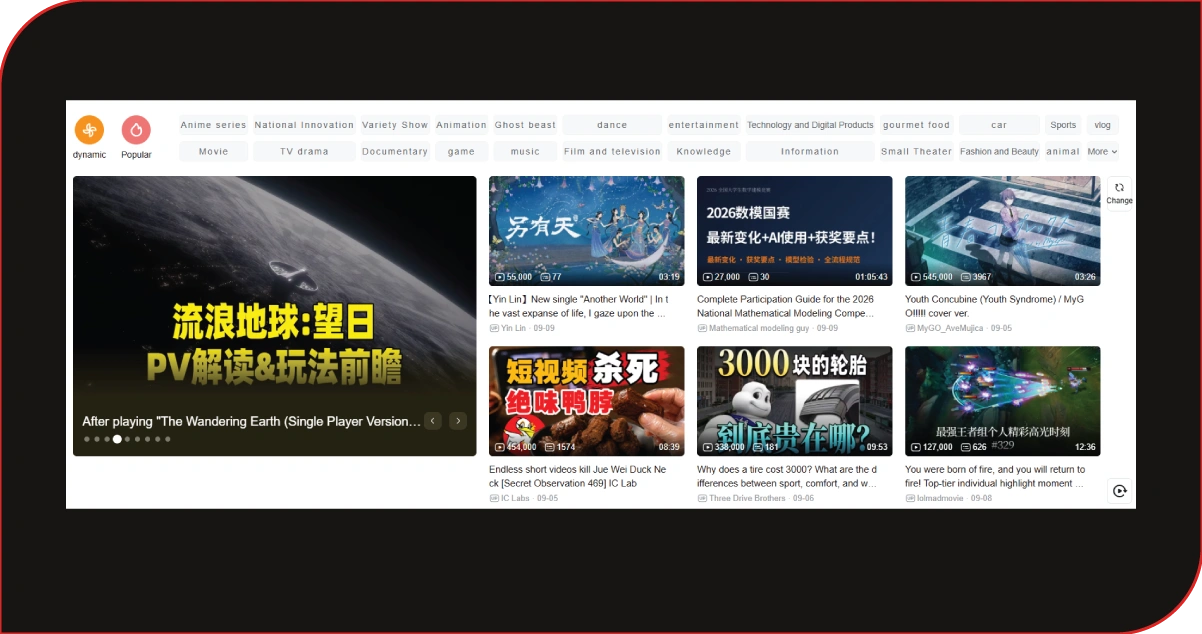Click uploader icon beside IC Labs

click(494, 498)
